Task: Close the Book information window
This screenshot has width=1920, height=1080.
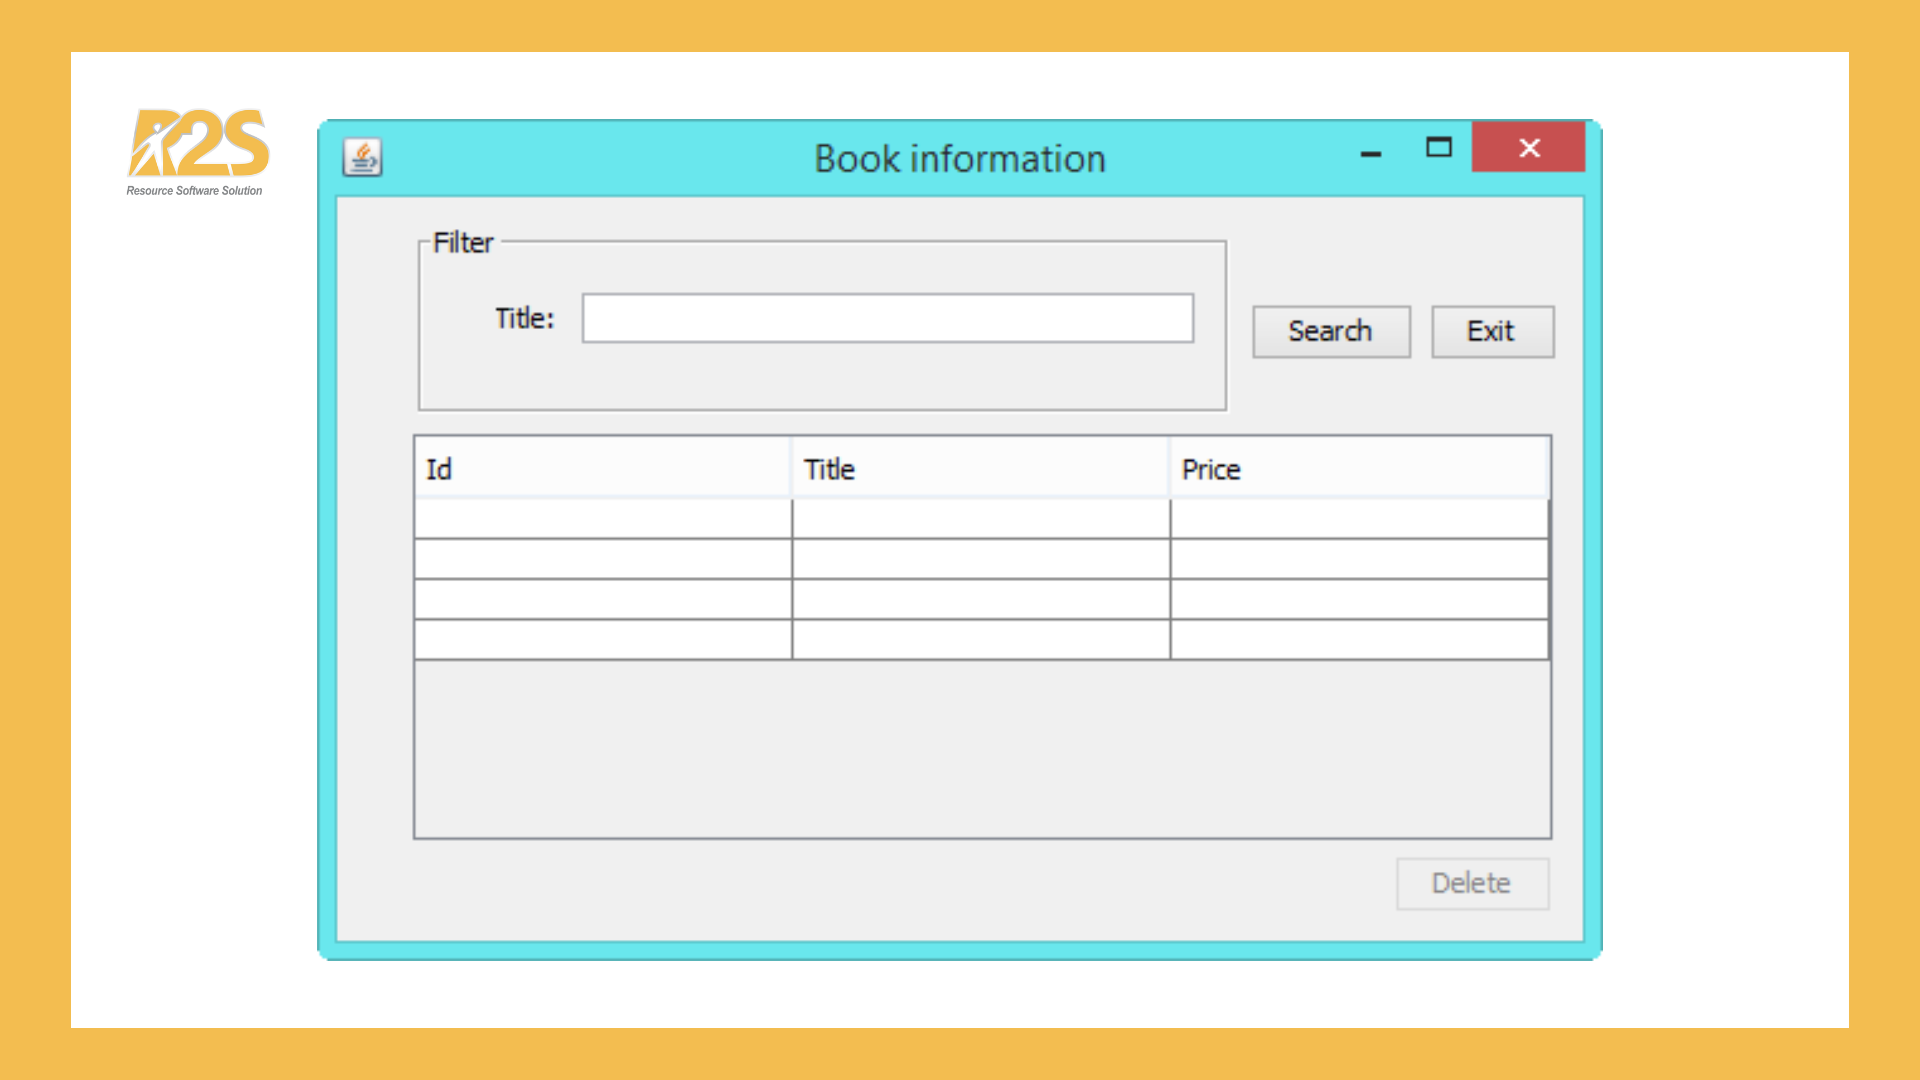Action: (x=1528, y=148)
